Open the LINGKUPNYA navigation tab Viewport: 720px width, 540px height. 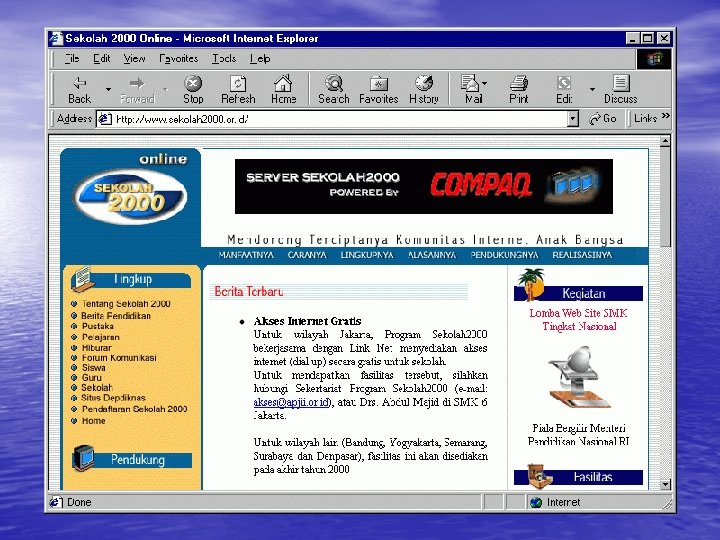[x=367, y=255]
